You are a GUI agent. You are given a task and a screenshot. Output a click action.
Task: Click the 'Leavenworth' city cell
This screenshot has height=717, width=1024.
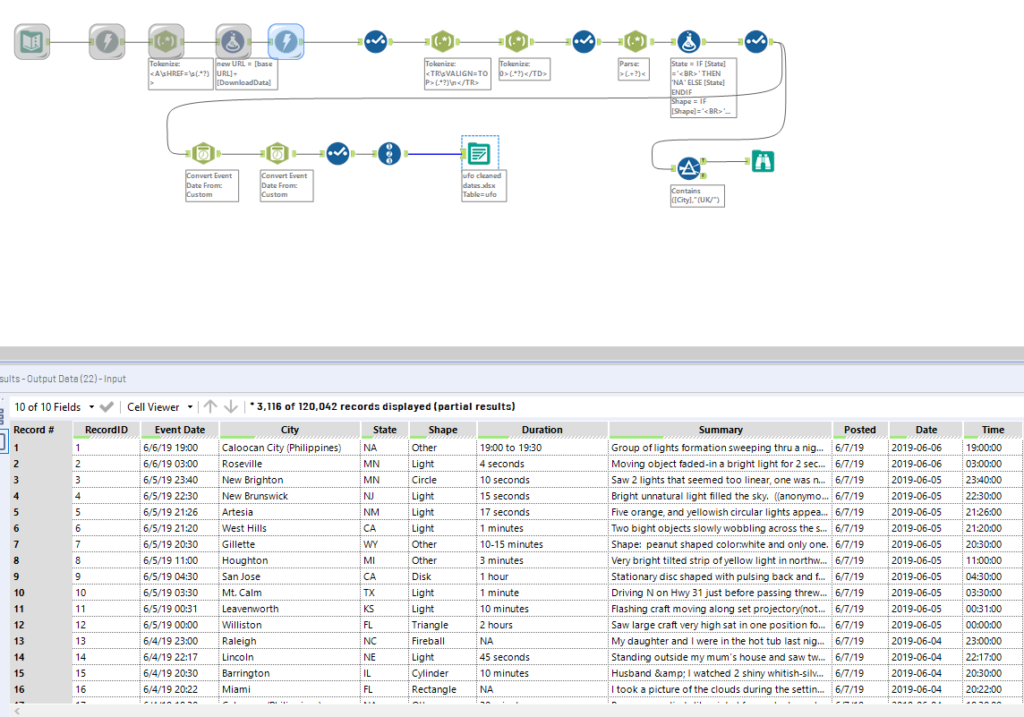pos(290,609)
